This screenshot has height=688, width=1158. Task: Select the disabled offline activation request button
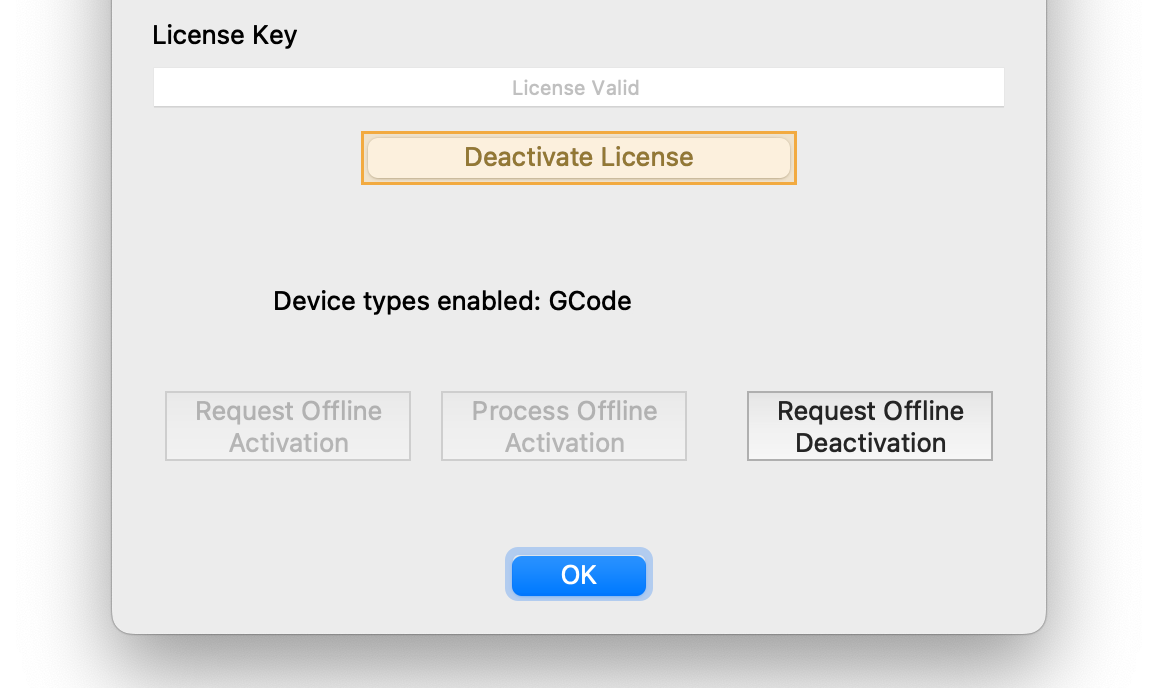(x=288, y=426)
